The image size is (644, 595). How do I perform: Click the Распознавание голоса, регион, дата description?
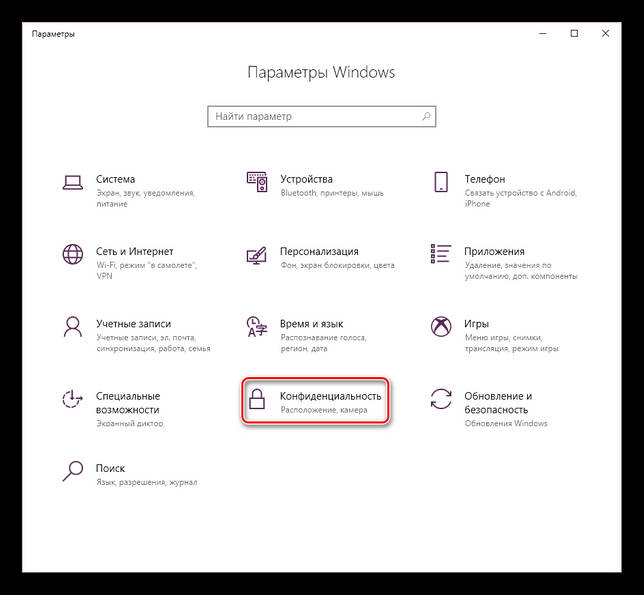[x=323, y=343]
